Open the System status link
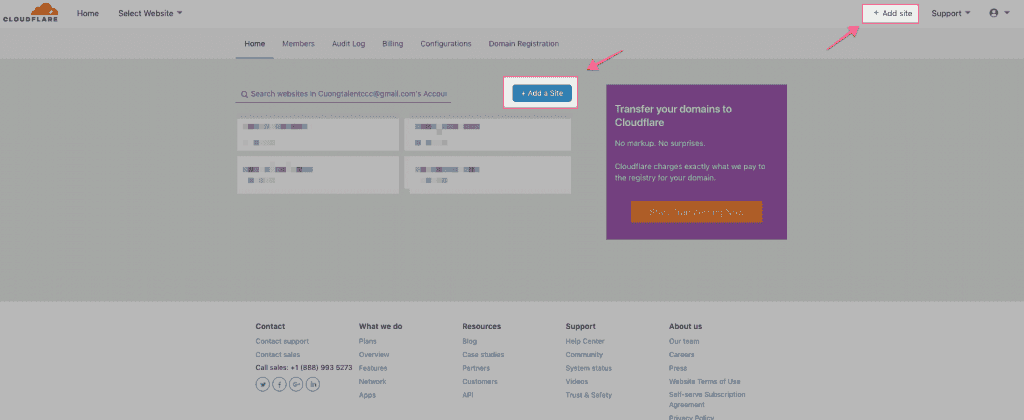The image size is (1024, 420). coord(588,368)
